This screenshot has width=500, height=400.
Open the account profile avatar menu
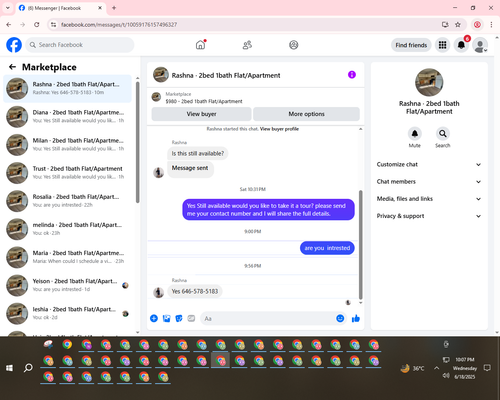[x=480, y=45]
